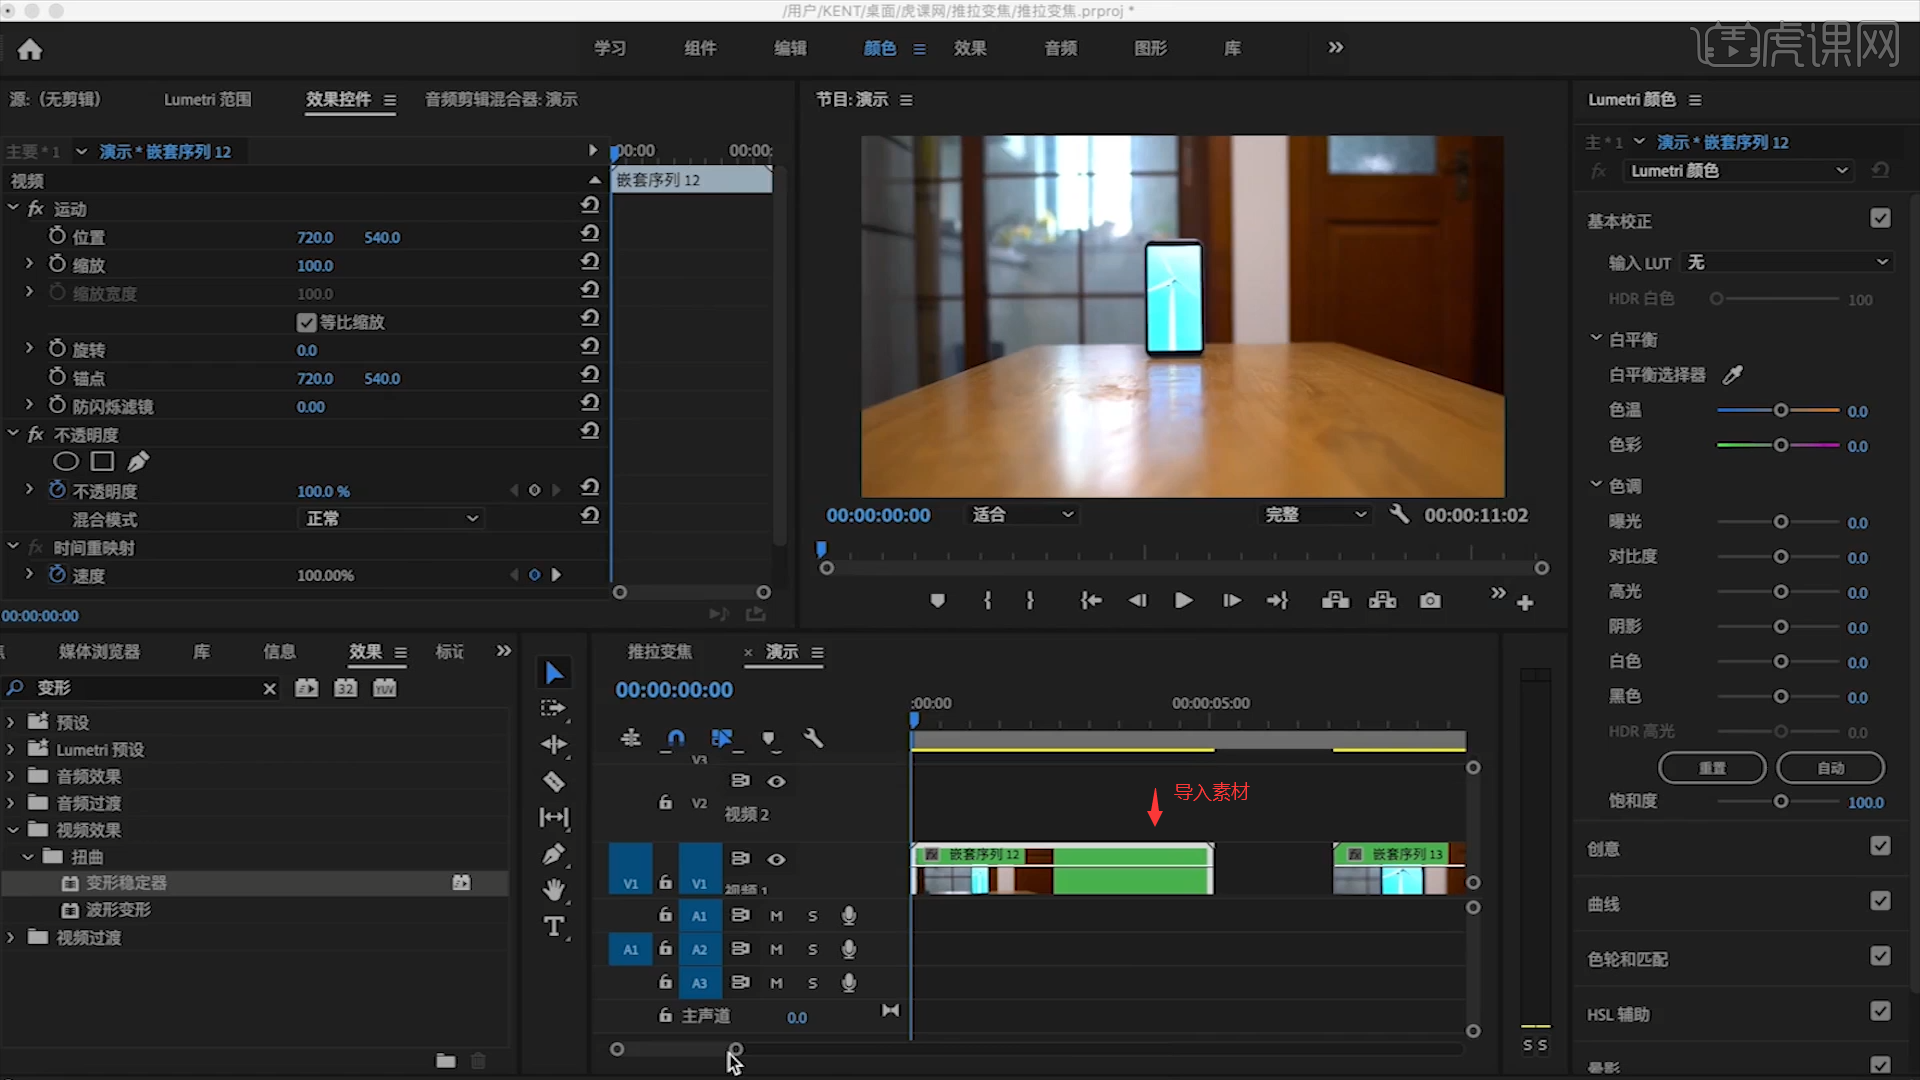Select the Ripple Edit tool

click(554, 745)
